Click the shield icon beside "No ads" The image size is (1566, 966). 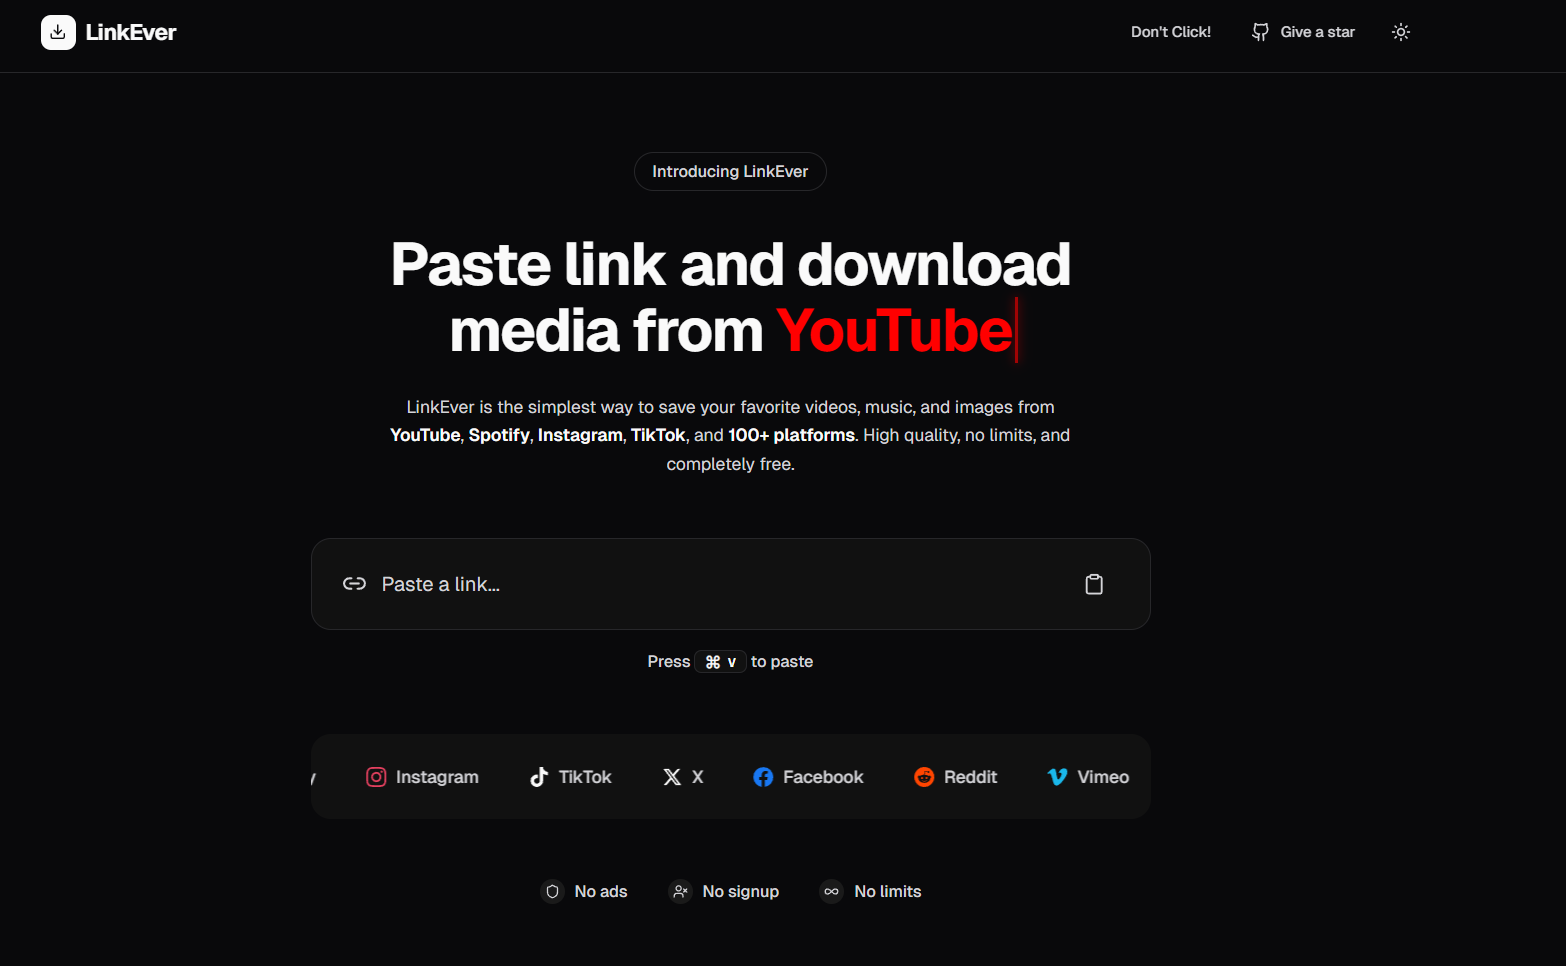(x=552, y=891)
